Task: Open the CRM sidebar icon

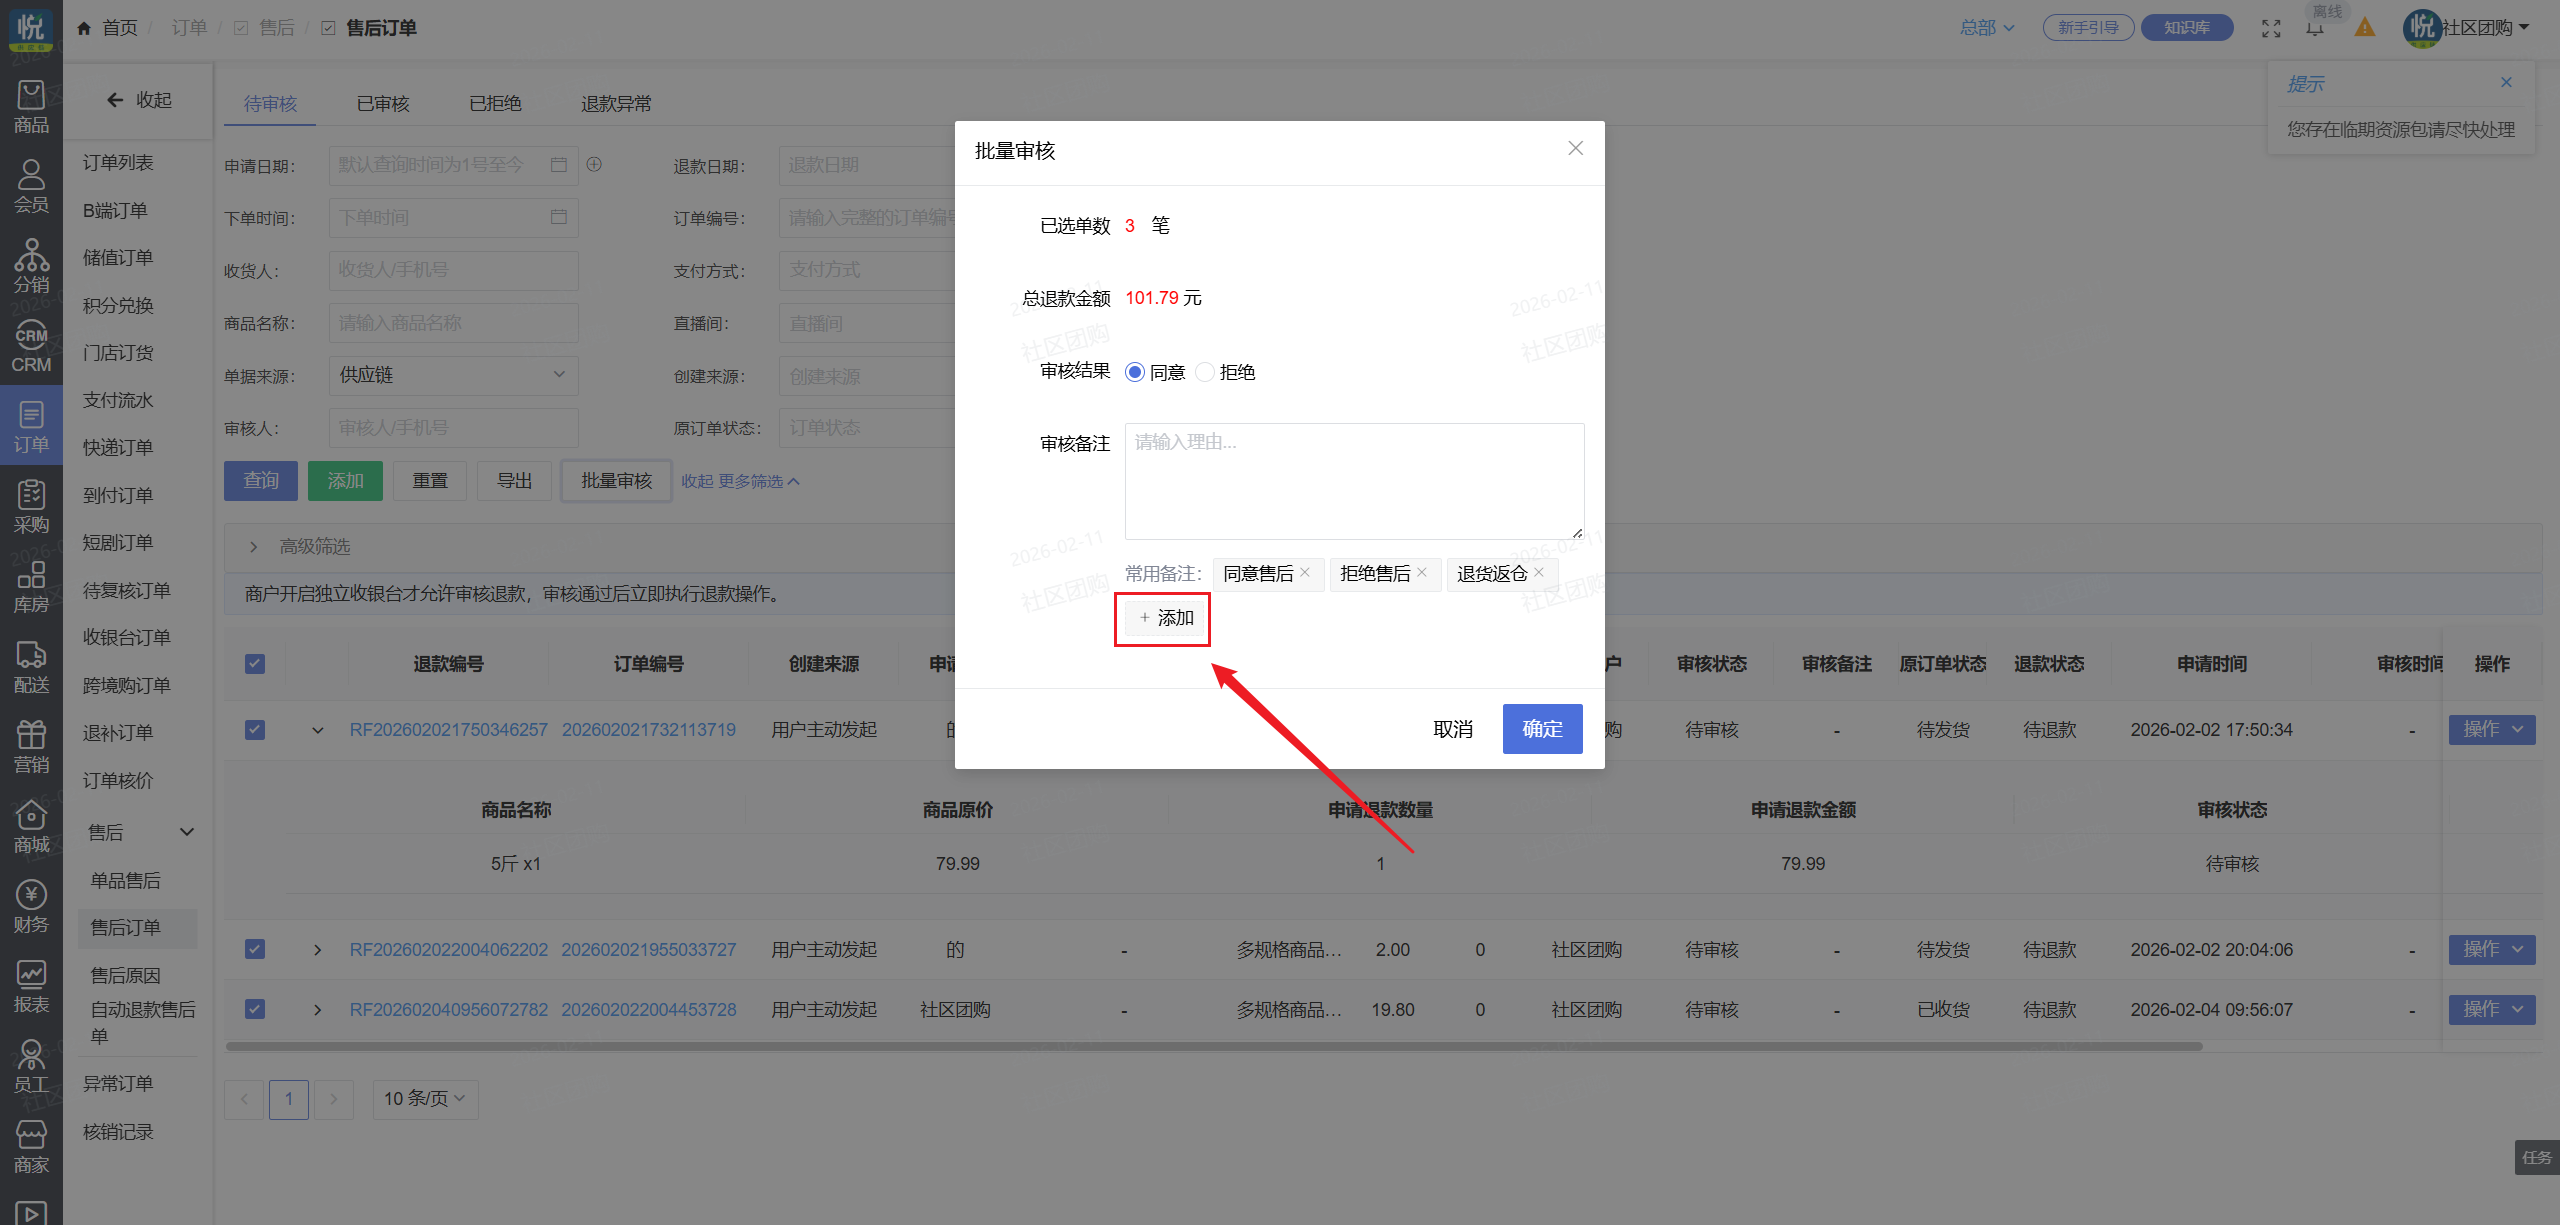Action: (31, 346)
